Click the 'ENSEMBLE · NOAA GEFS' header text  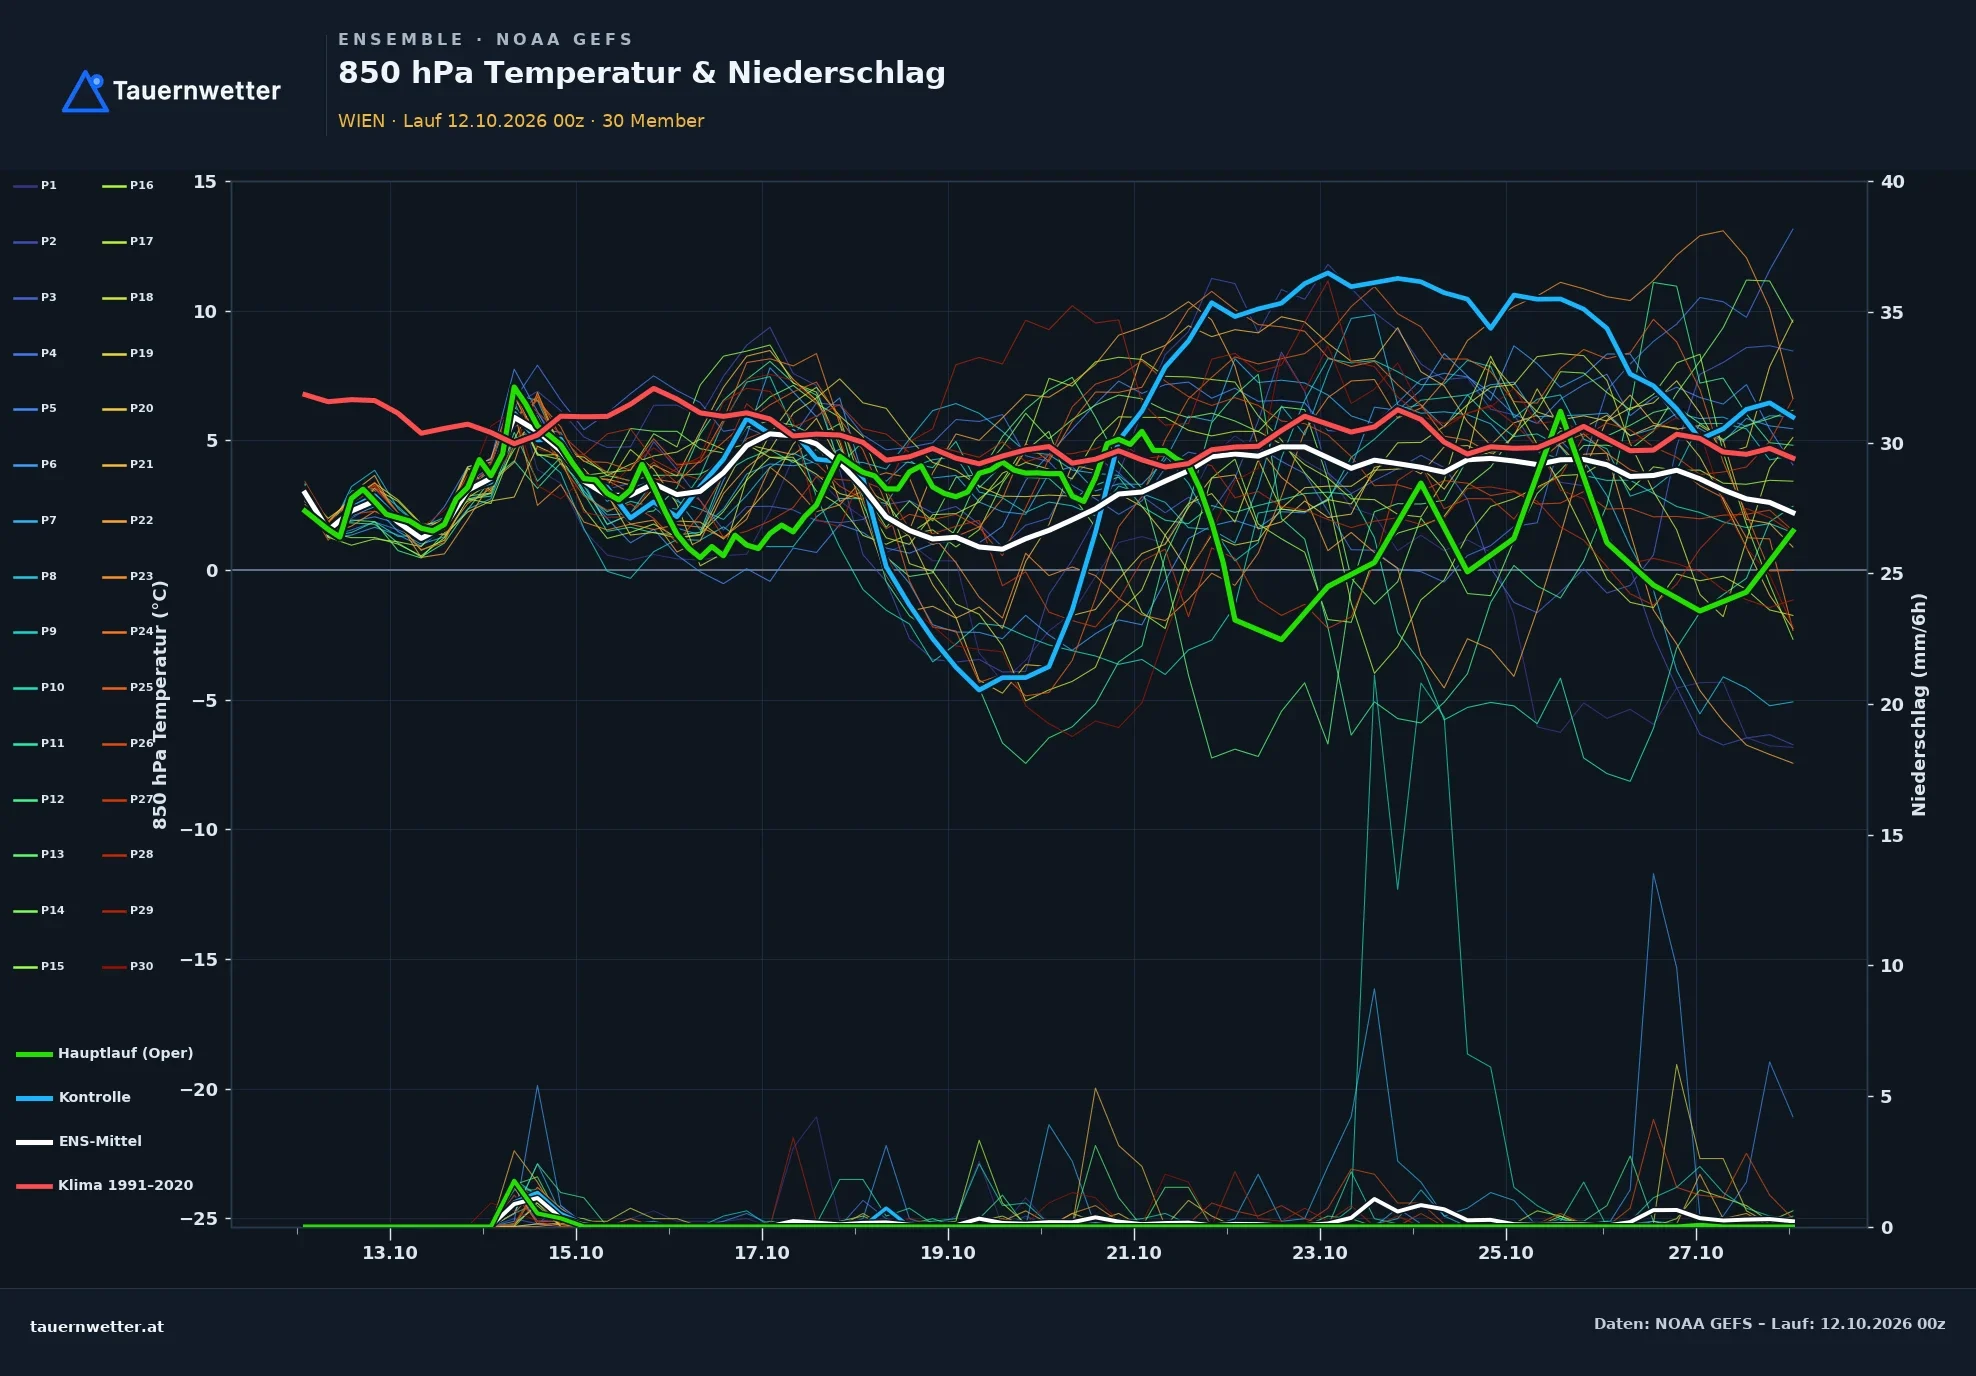click(485, 39)
